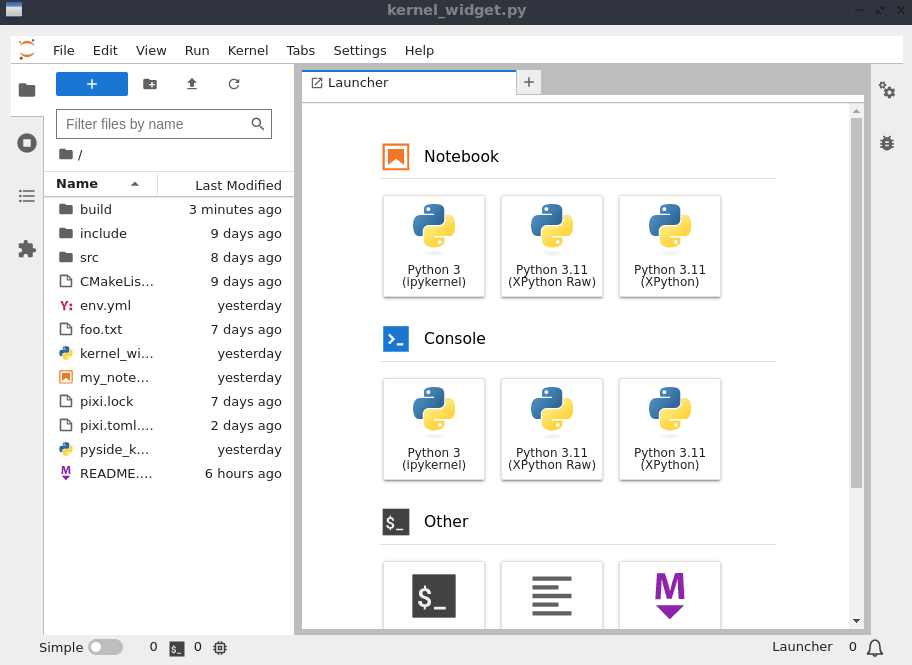Sort files by Name column
This screenshot has height=665, width=912.
tap(100, 184)
